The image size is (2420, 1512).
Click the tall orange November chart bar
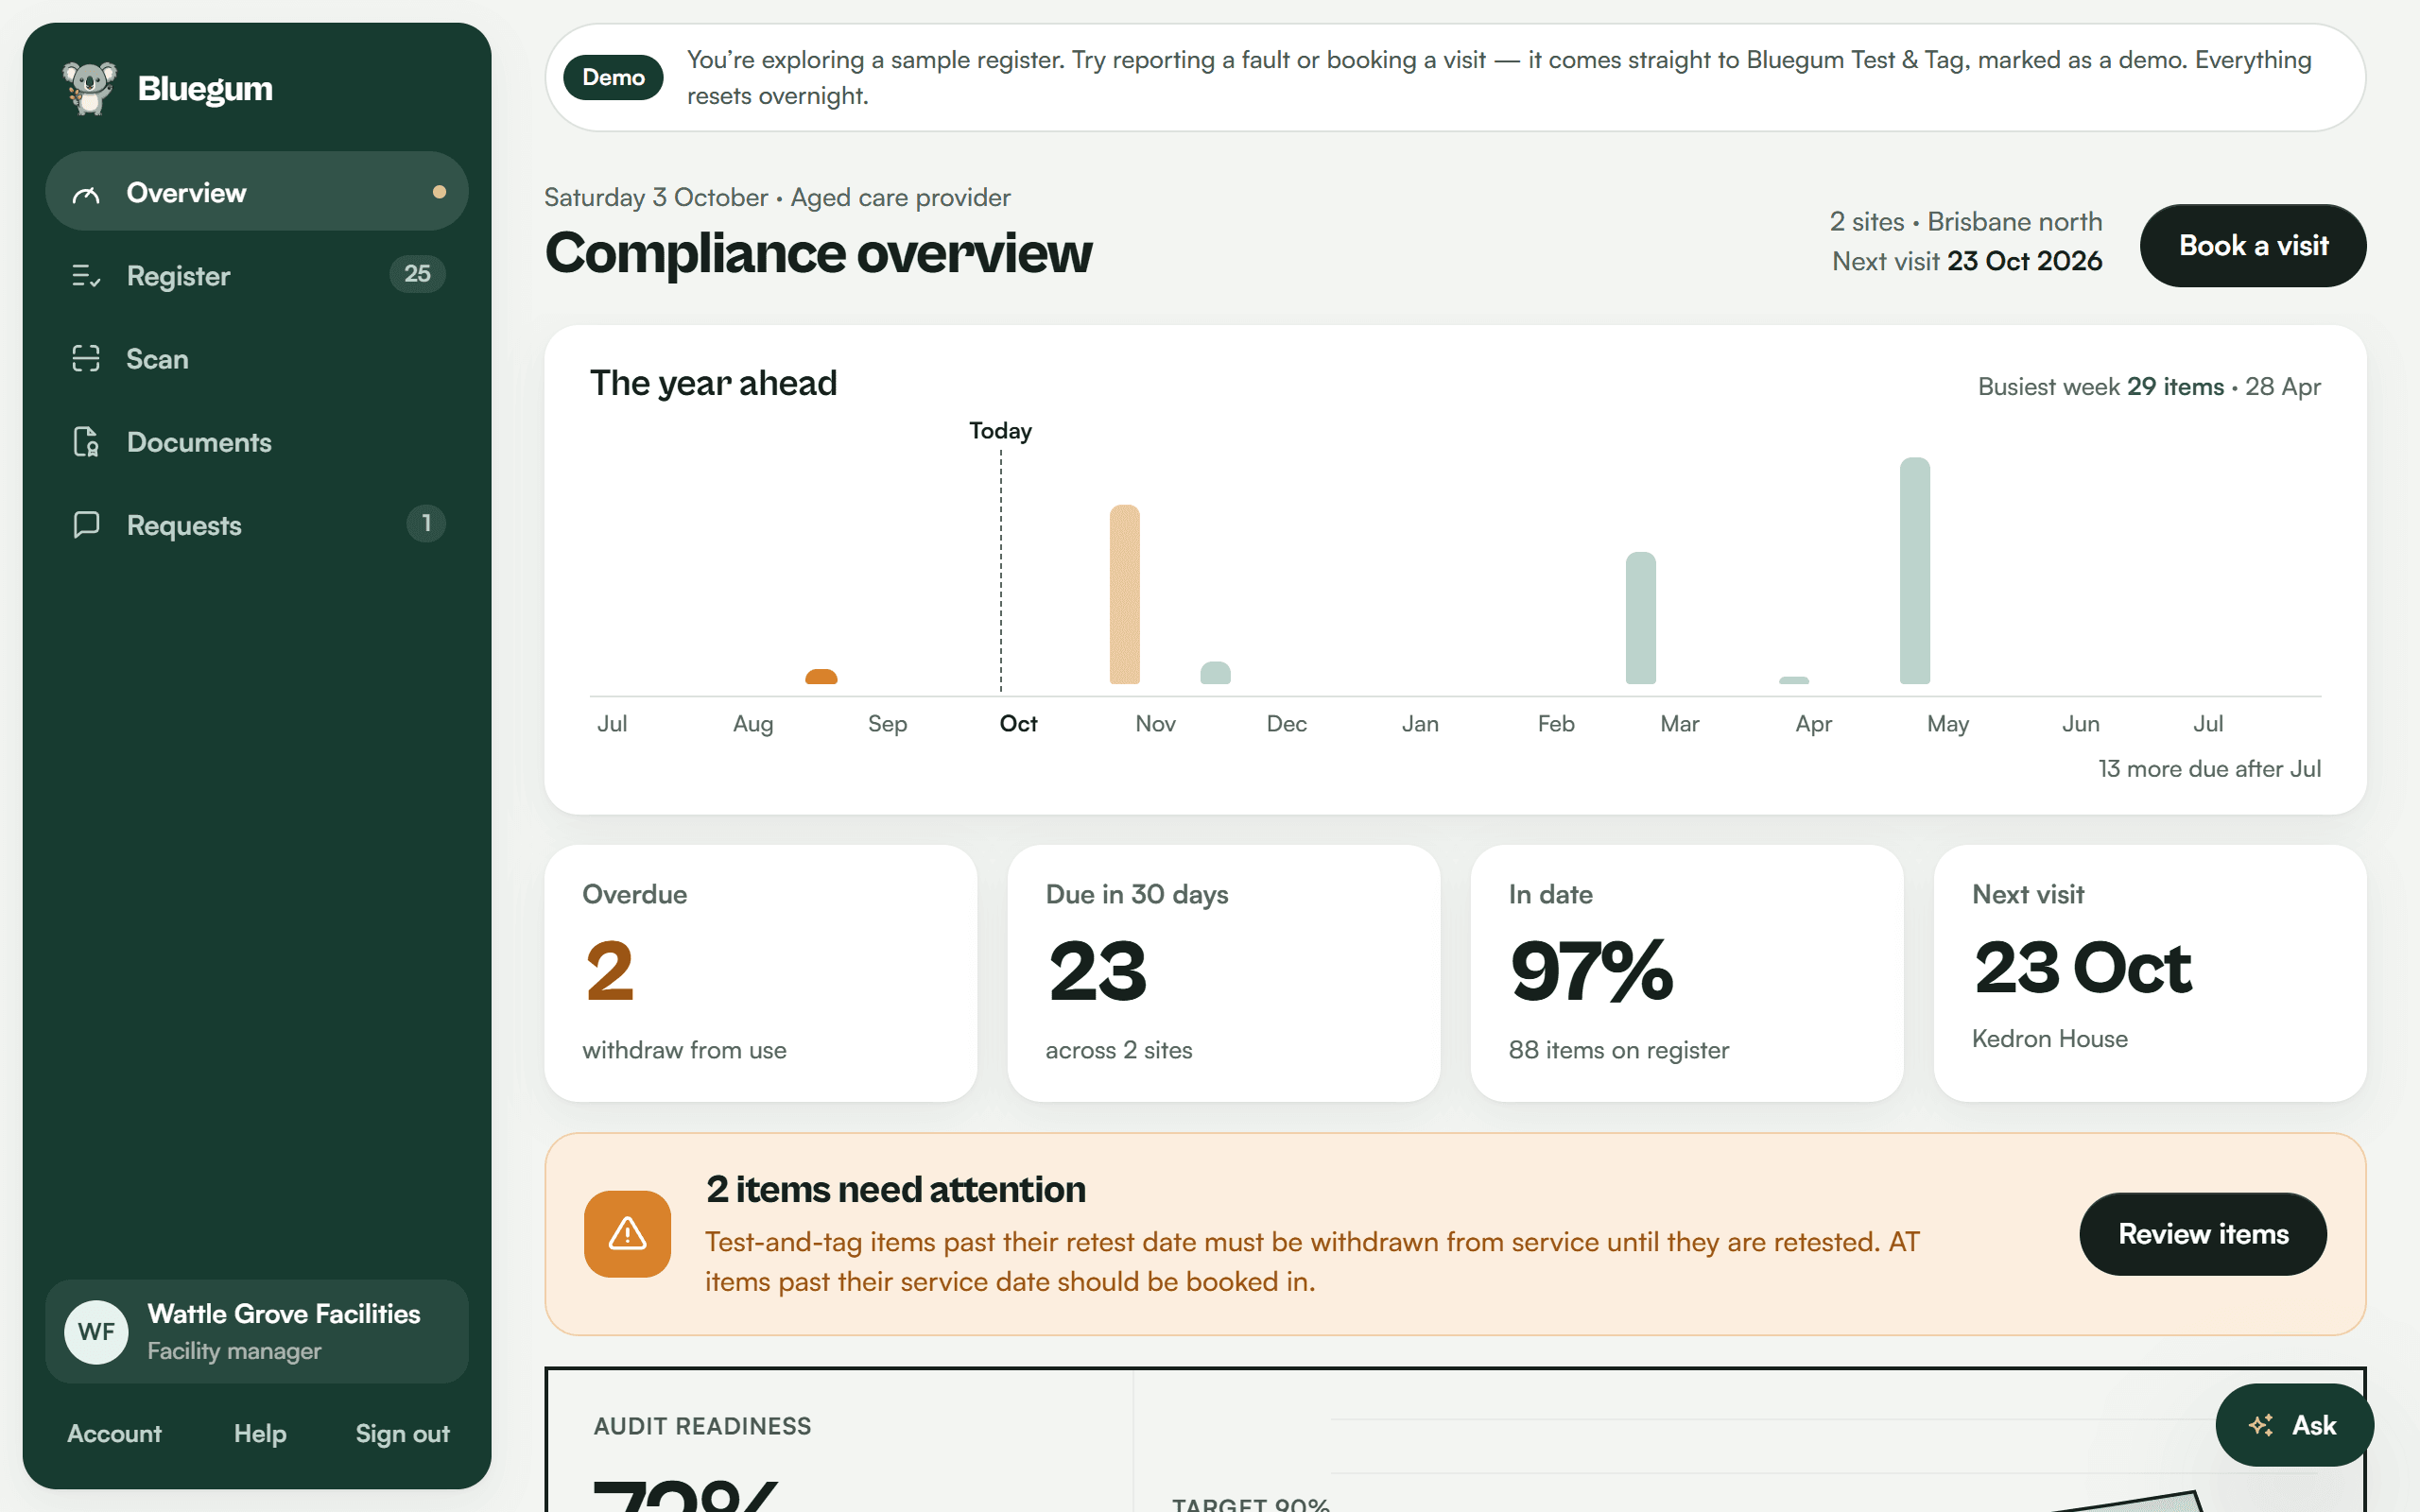[1124, 594]
